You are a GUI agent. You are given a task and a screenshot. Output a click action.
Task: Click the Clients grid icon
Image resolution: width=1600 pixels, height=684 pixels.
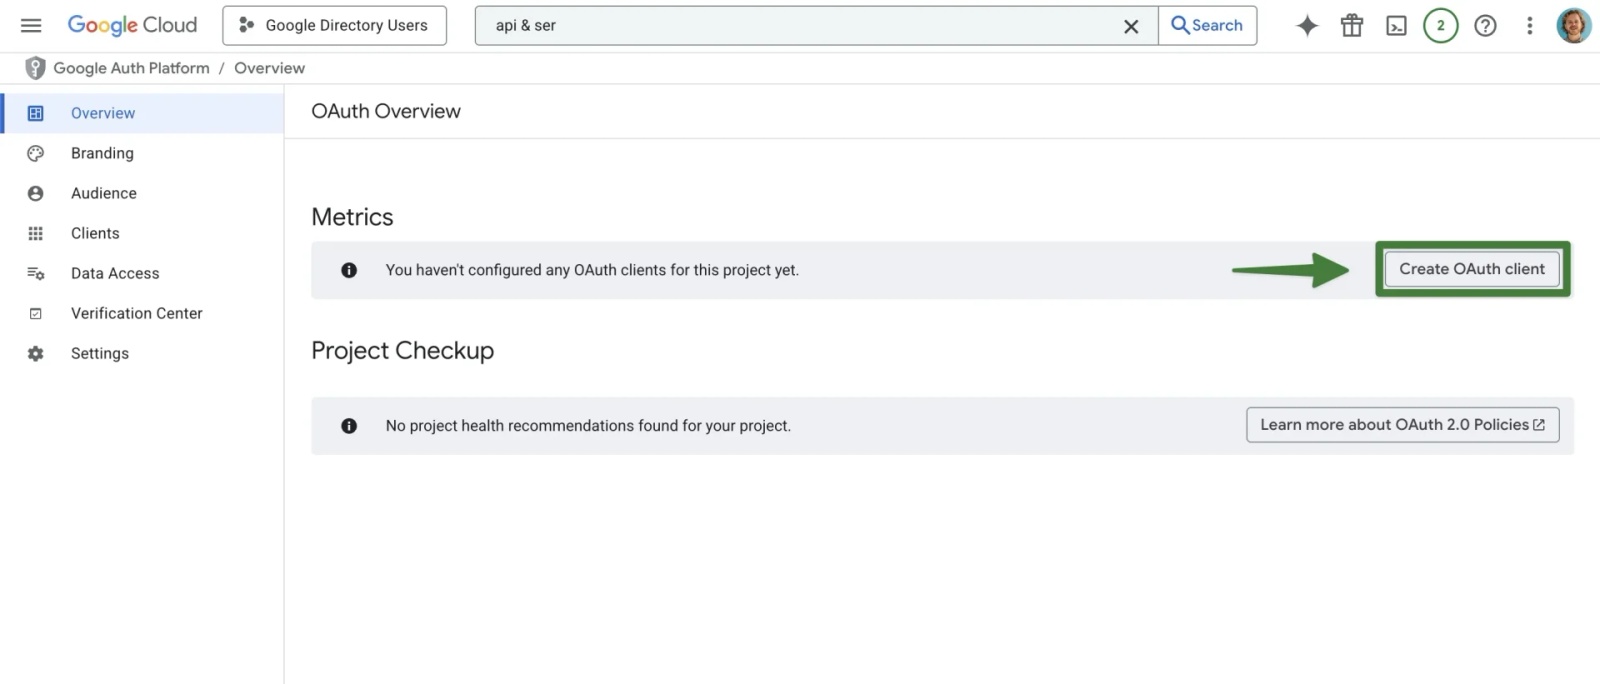coord(35,233)
